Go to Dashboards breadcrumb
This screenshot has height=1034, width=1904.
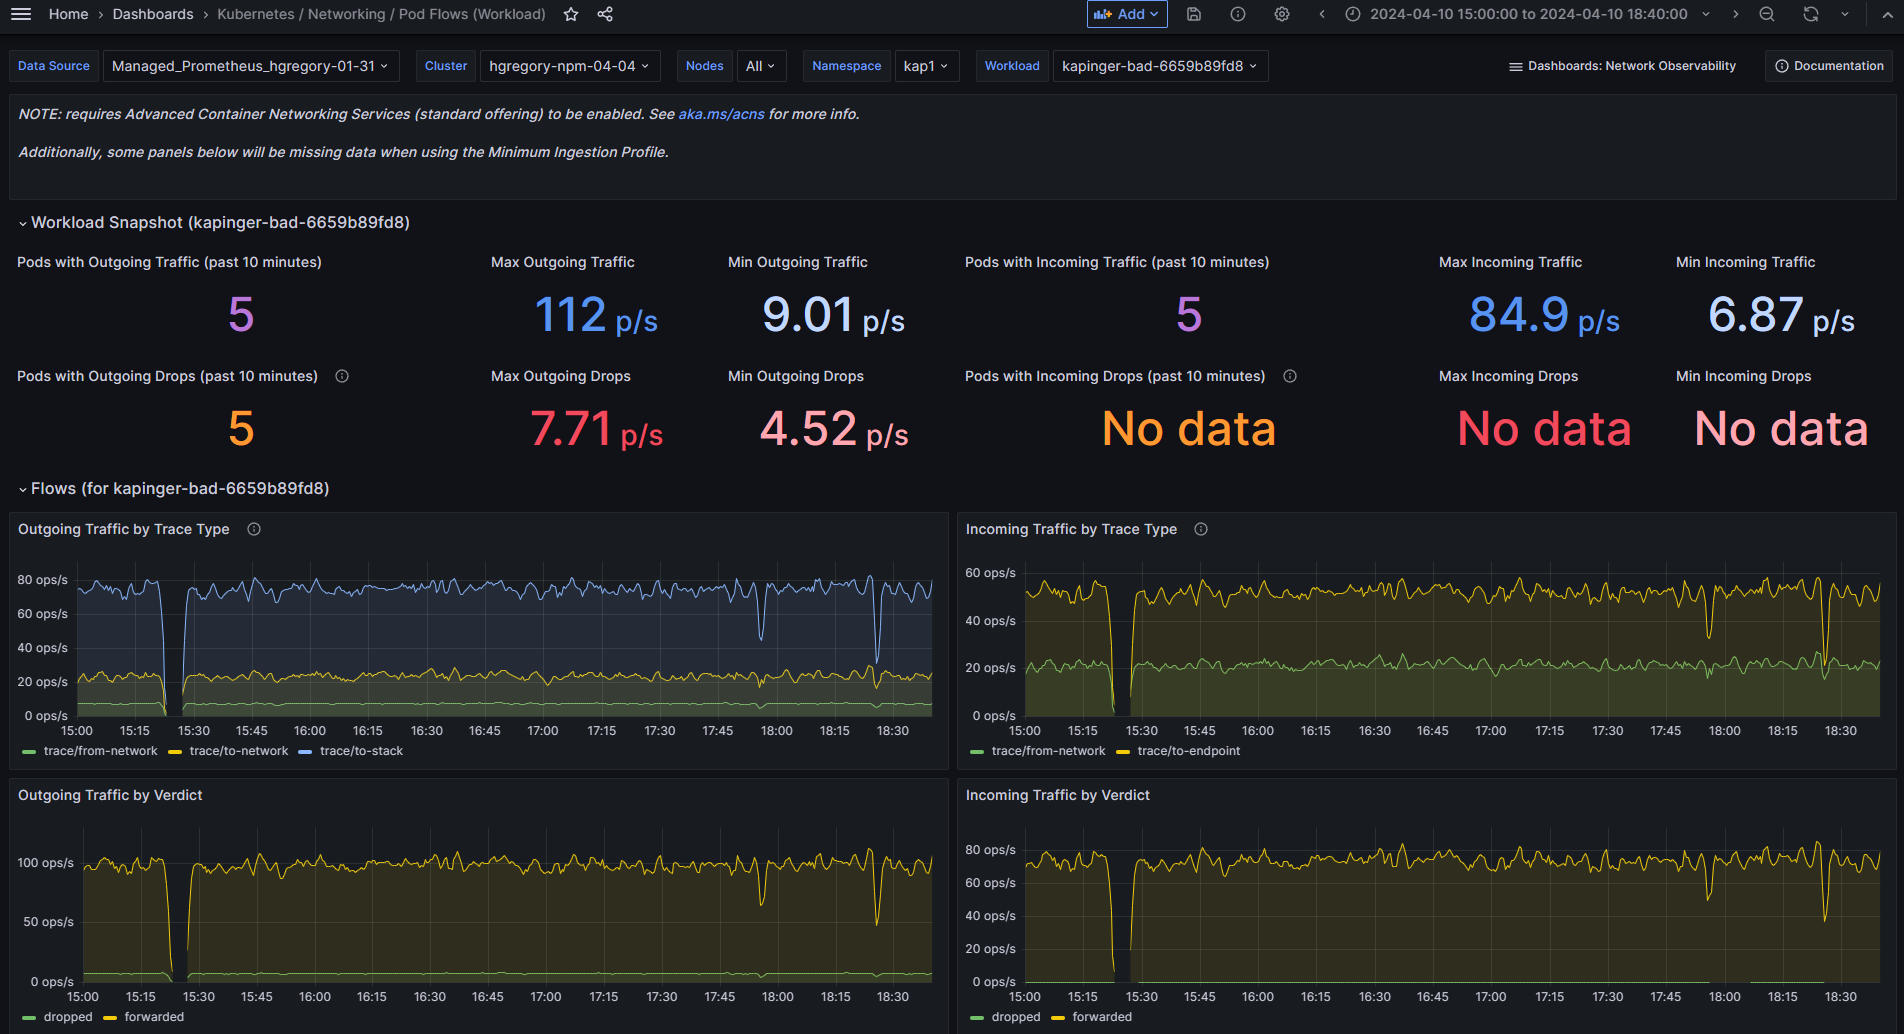(x=153, y=14)
